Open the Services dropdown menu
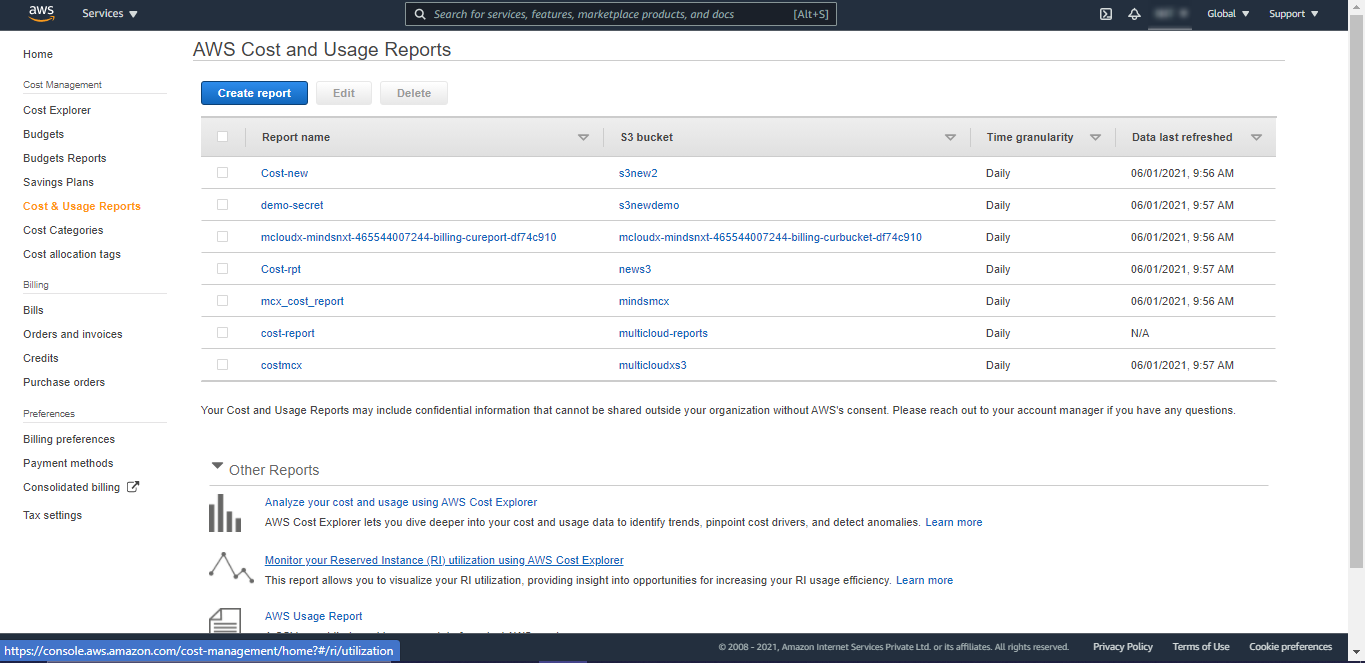Viewport: 1365px width, 663px height. 110,14
